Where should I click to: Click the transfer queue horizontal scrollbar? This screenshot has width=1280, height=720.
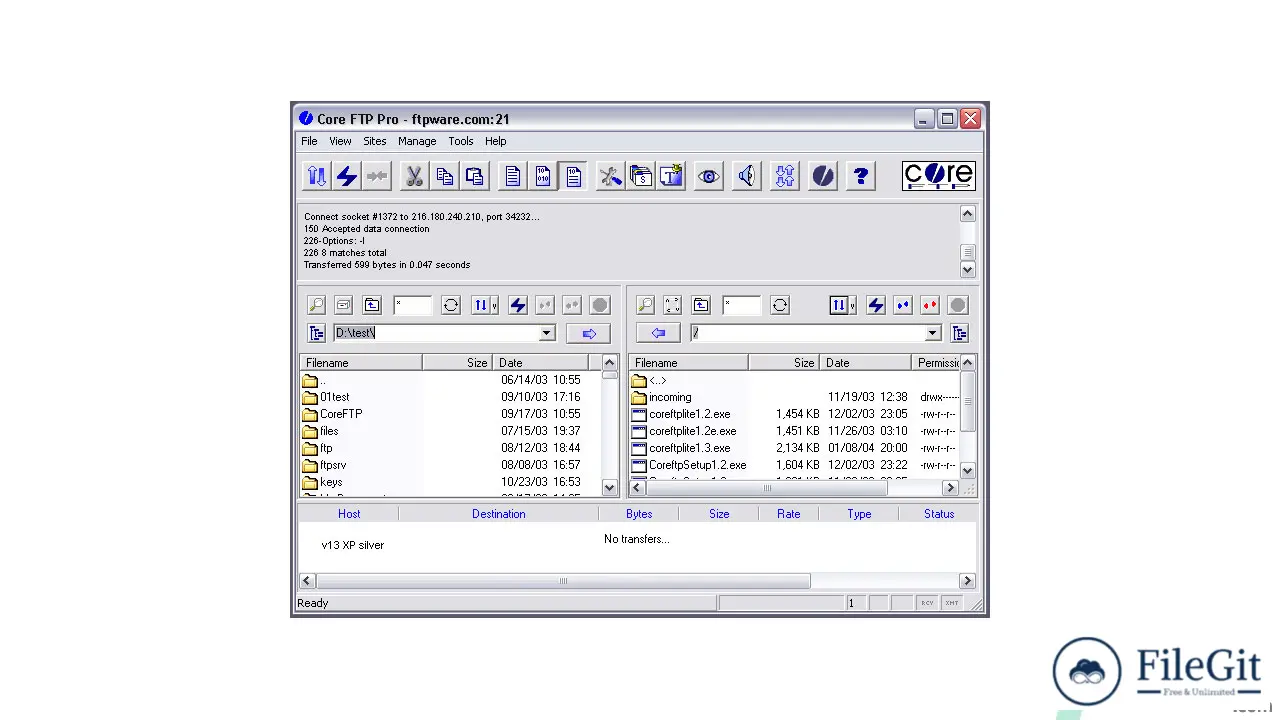[x=563, y=581]
